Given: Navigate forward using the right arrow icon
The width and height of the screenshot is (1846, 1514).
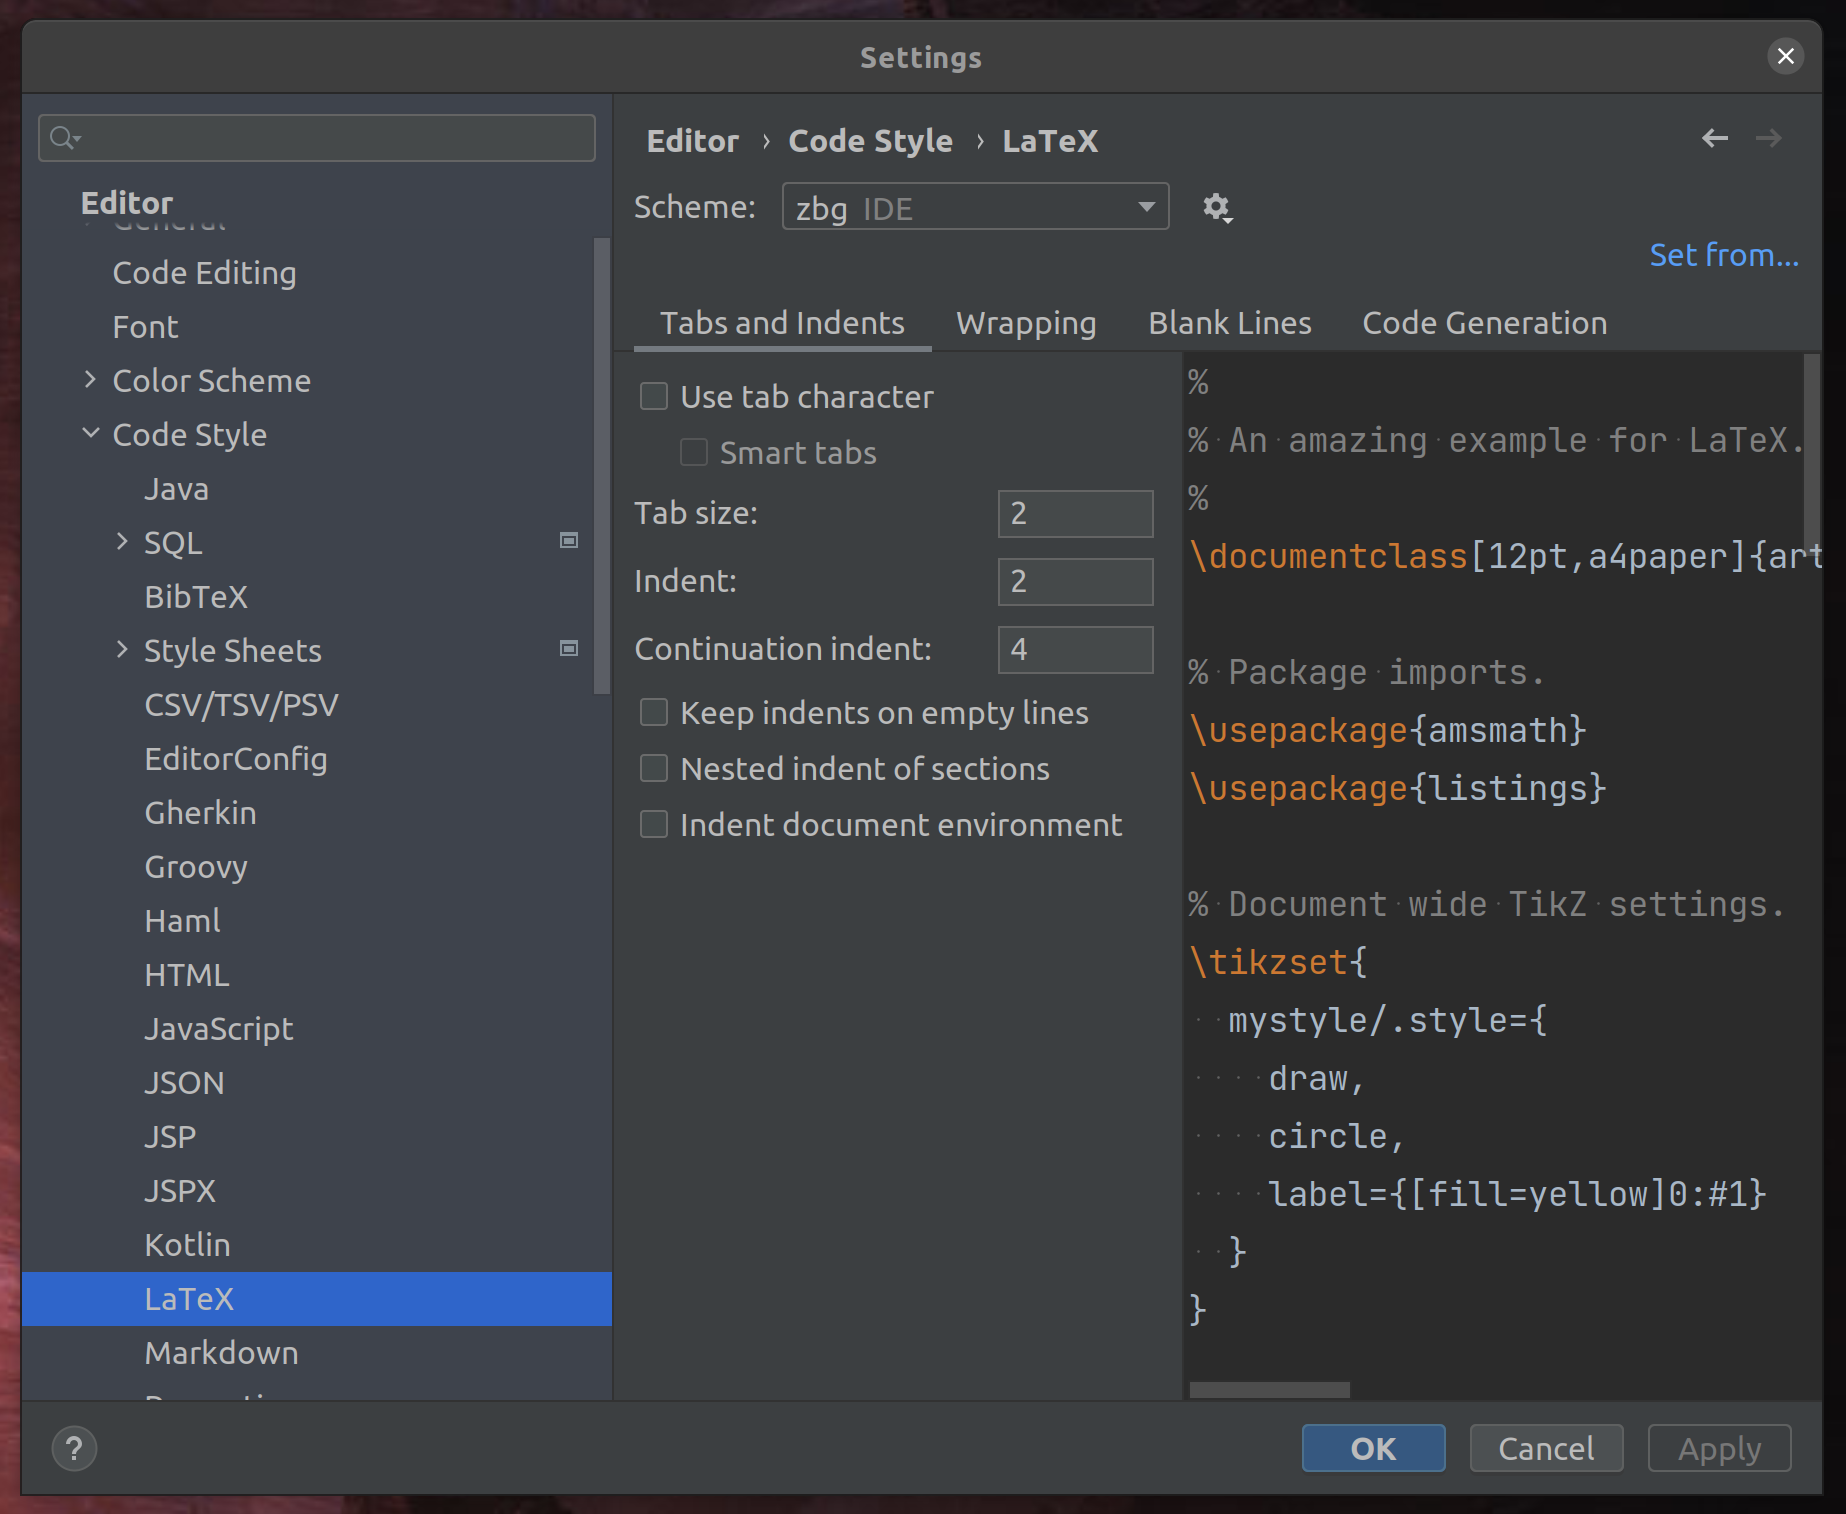Looking at the screenshot, I should click(x=1769, y=139).
